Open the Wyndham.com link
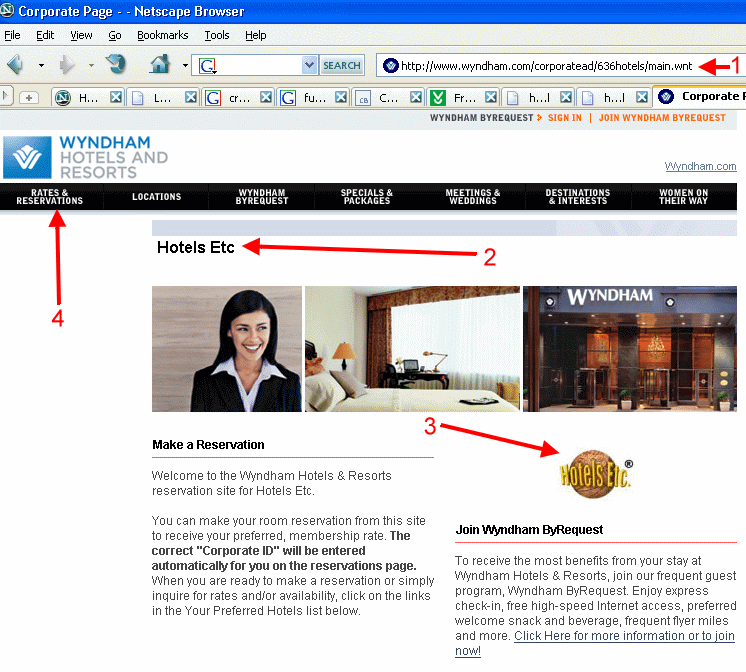 700,166
